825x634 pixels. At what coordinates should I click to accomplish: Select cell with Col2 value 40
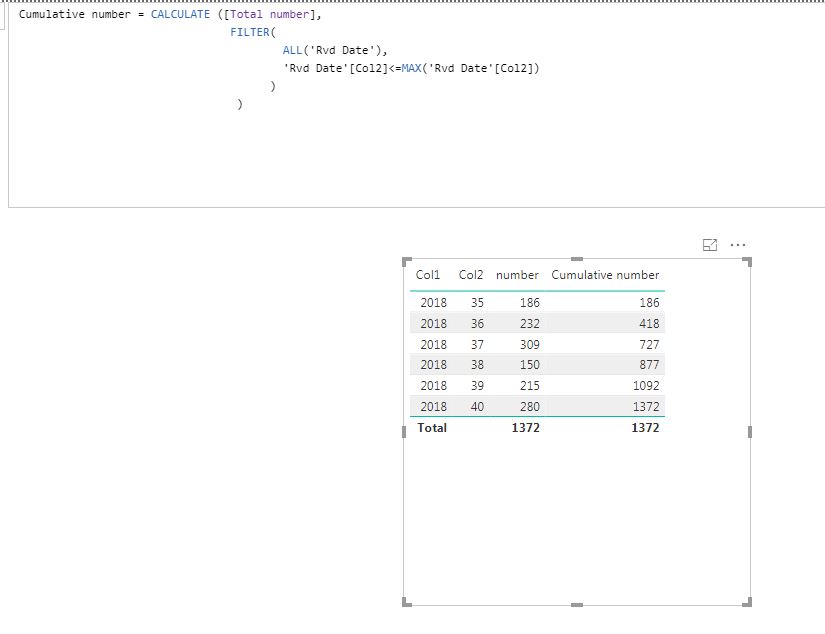[x=477, y=407]
